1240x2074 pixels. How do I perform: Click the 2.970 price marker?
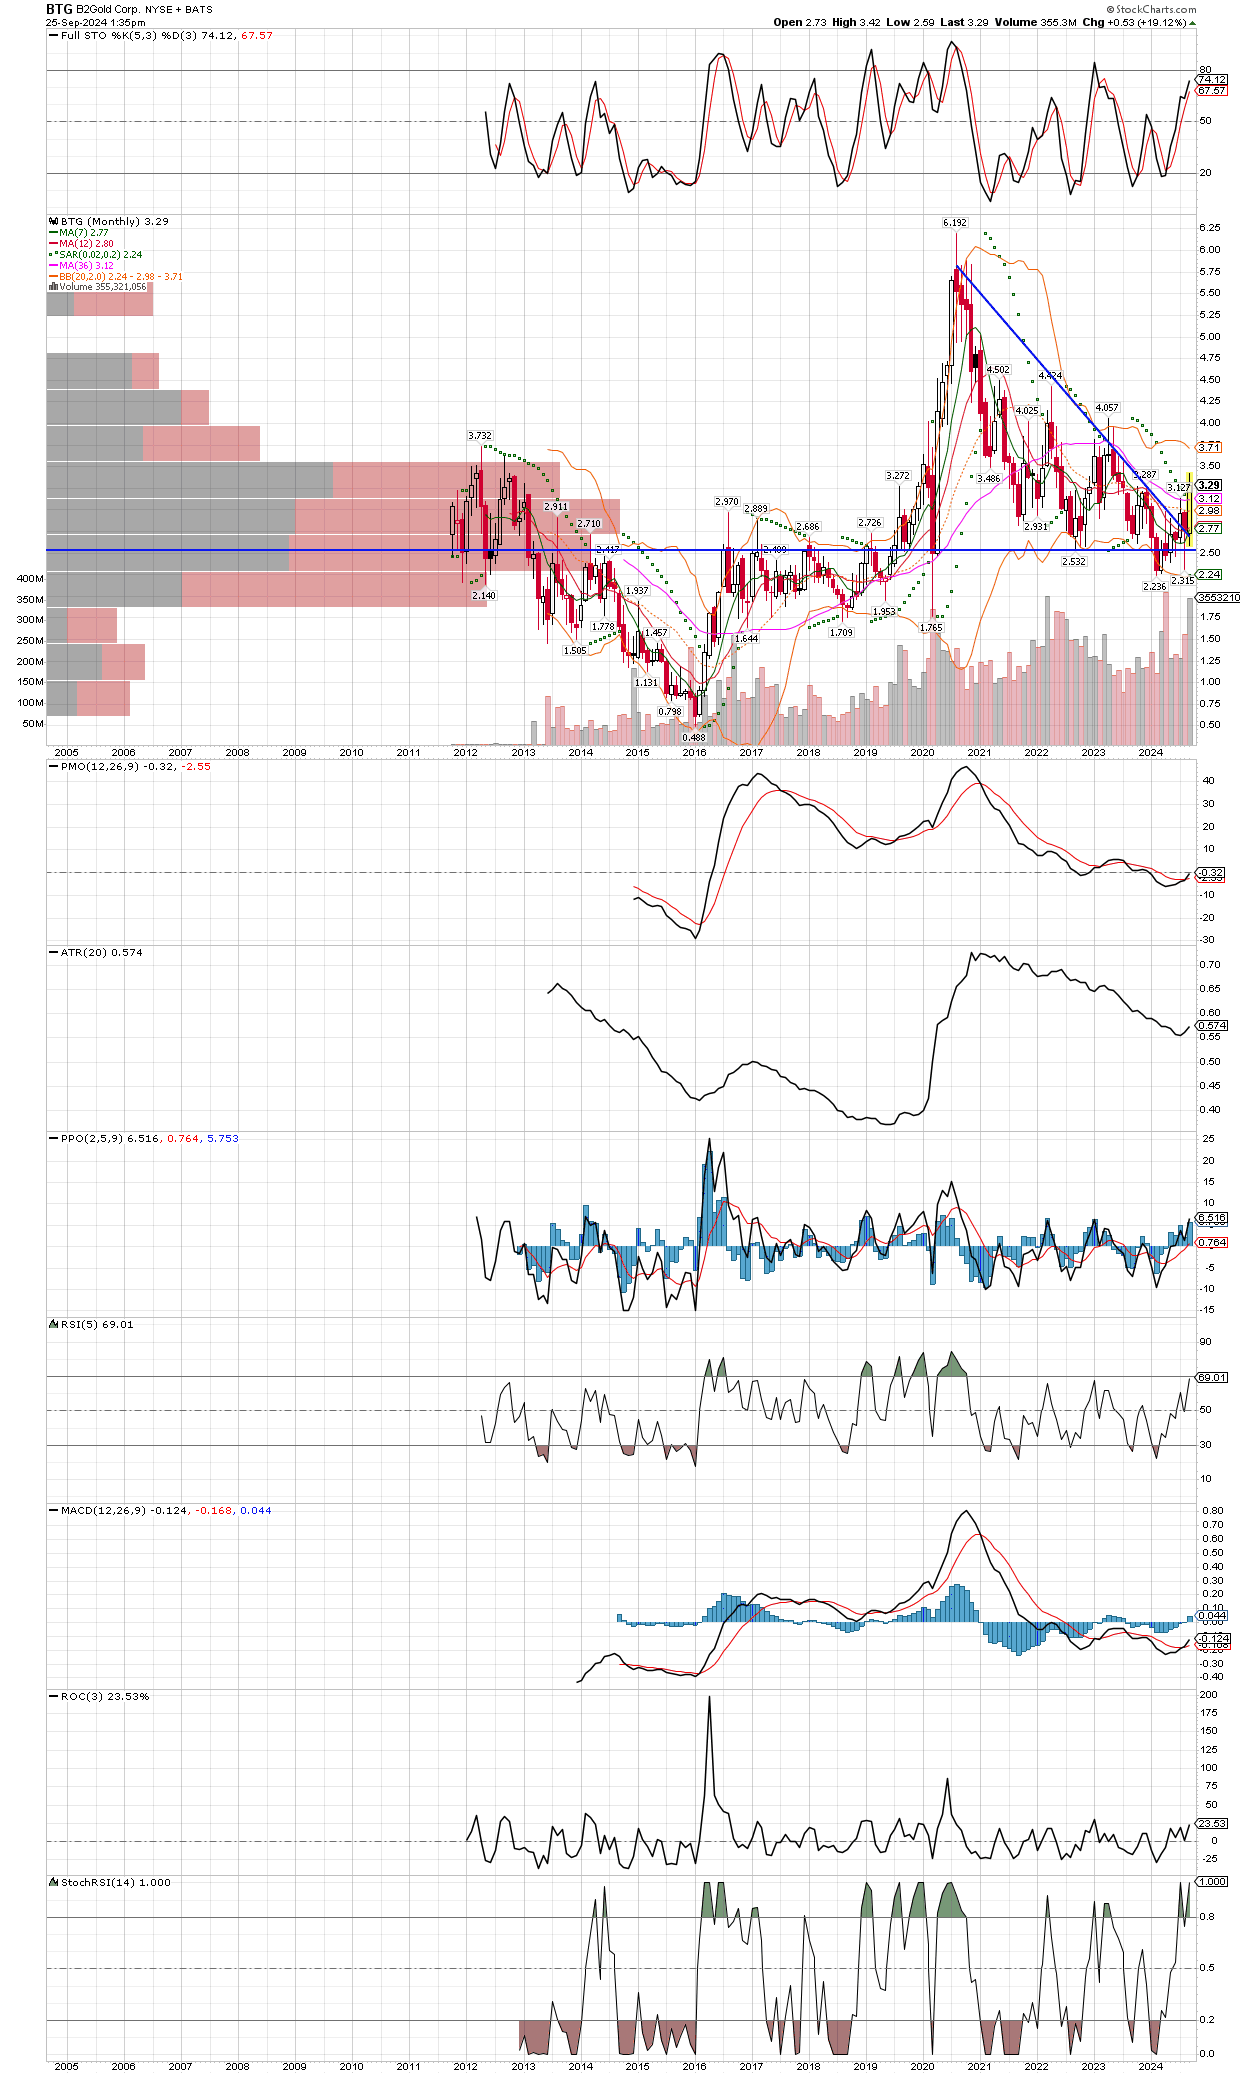(727, 502)
